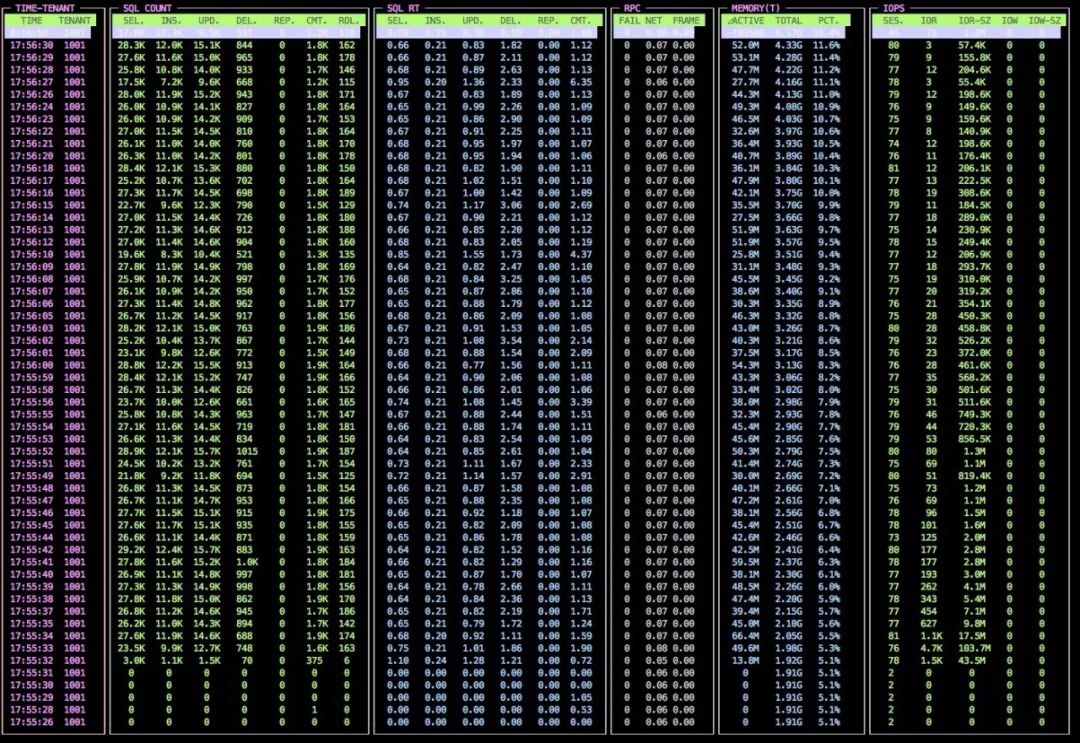
Task: Click the 52.0M active memory value
Action: coord(745,45)
